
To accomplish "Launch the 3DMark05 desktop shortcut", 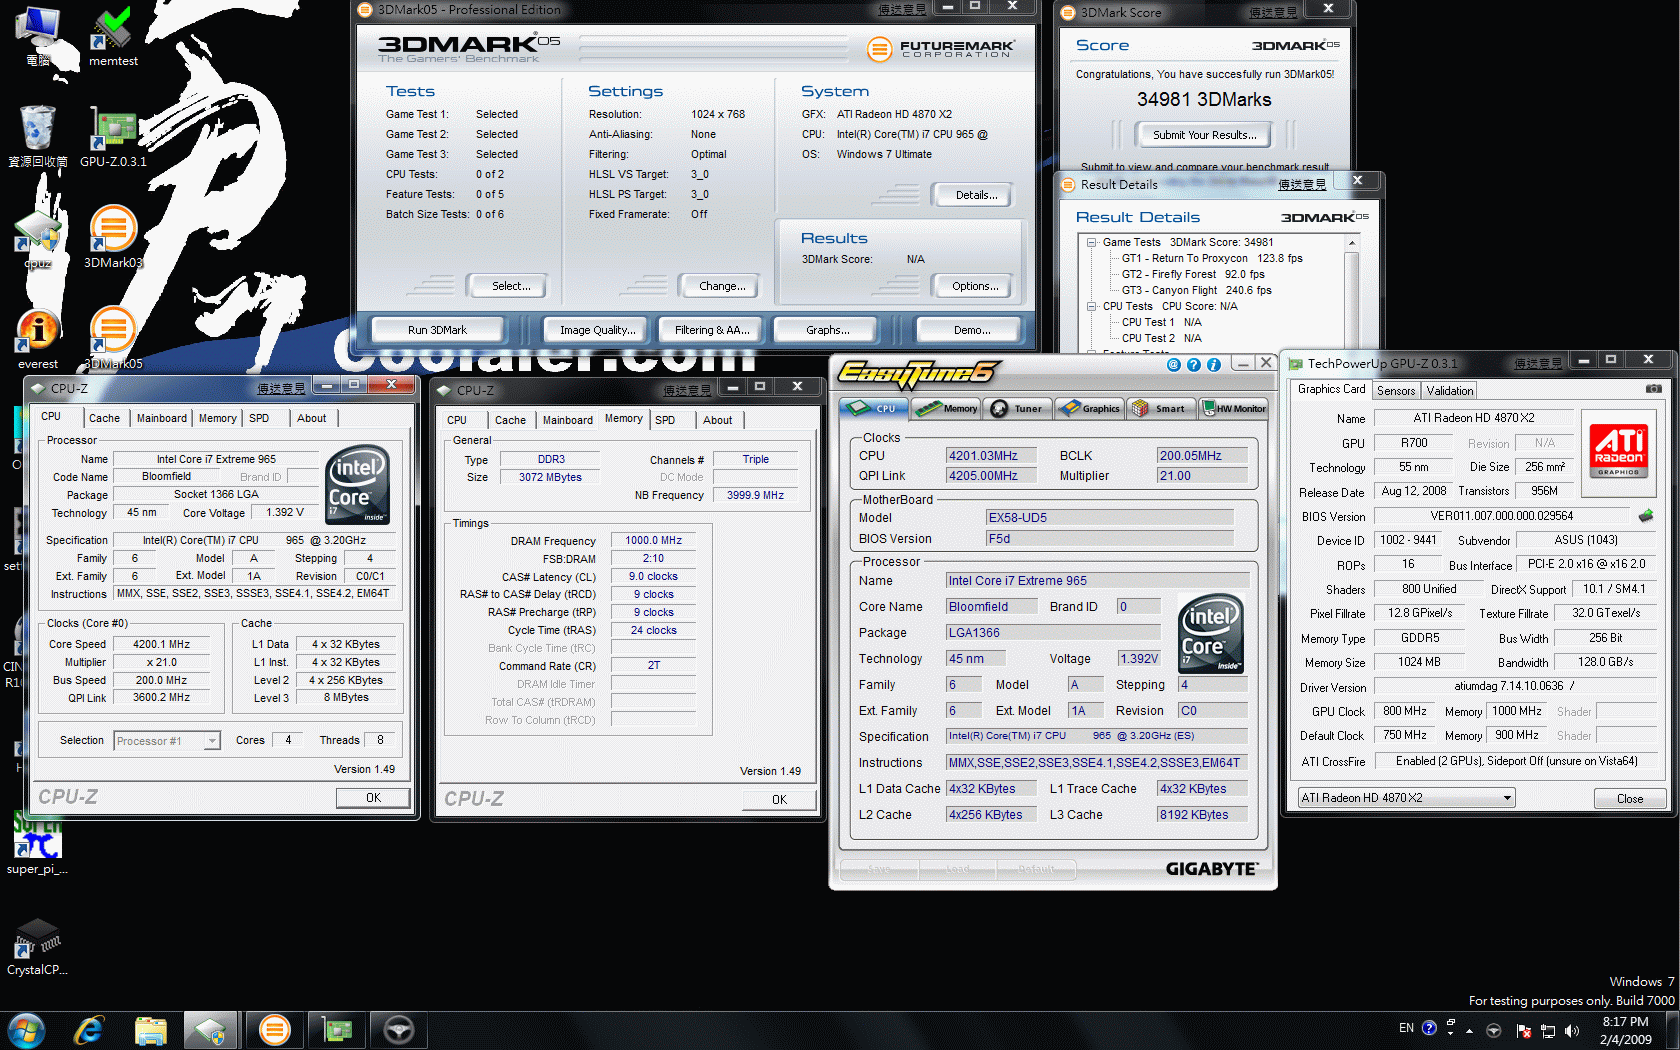I will [x=113, y=338].
